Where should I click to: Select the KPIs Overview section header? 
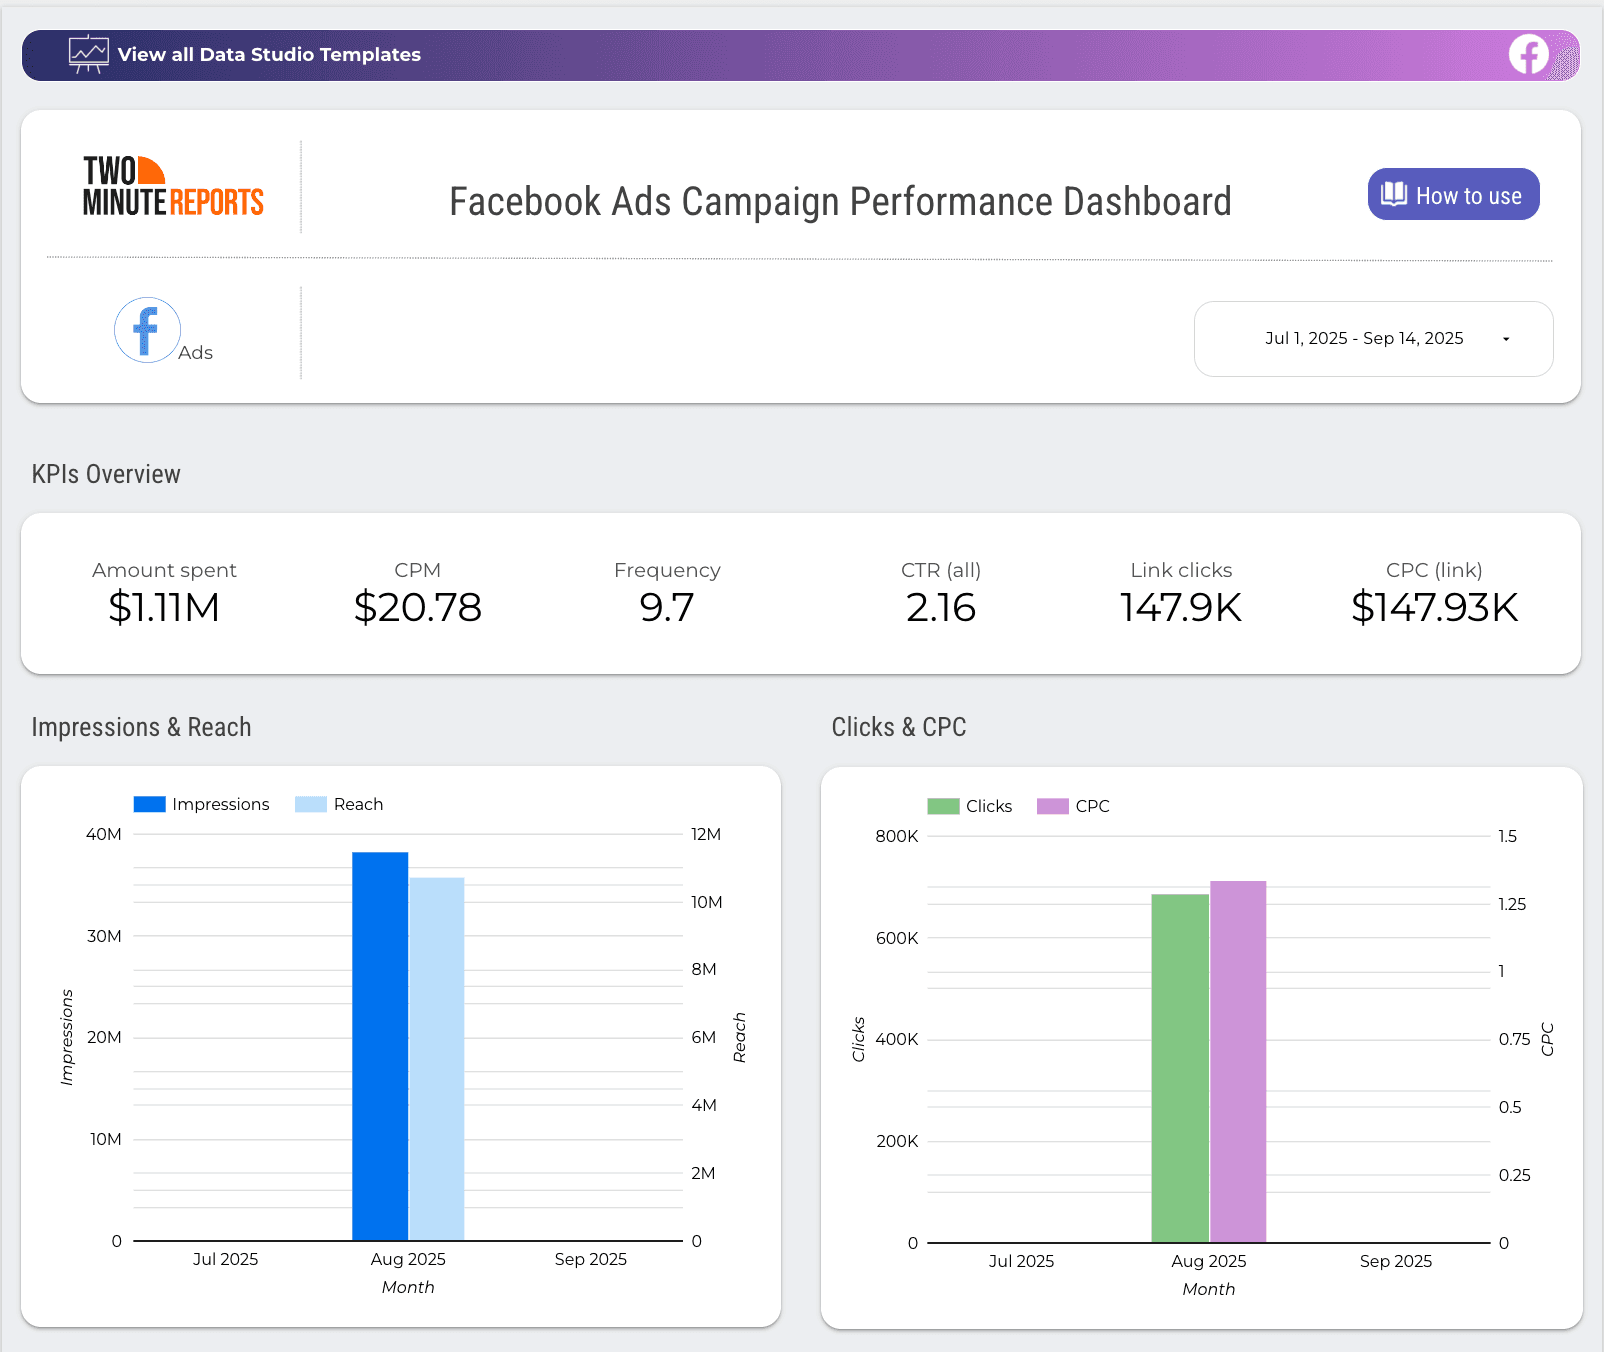(105, 473)
